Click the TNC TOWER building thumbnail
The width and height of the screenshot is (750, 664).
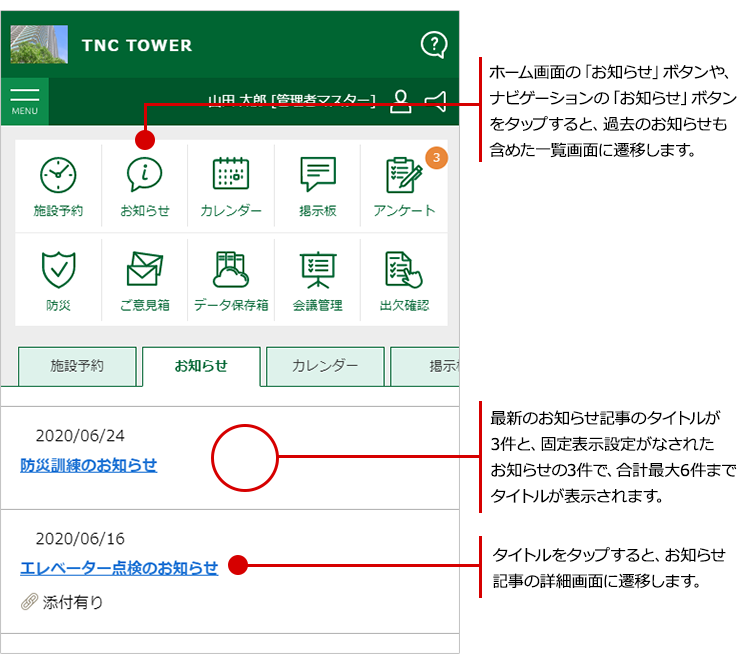click(x=39, y=45)
